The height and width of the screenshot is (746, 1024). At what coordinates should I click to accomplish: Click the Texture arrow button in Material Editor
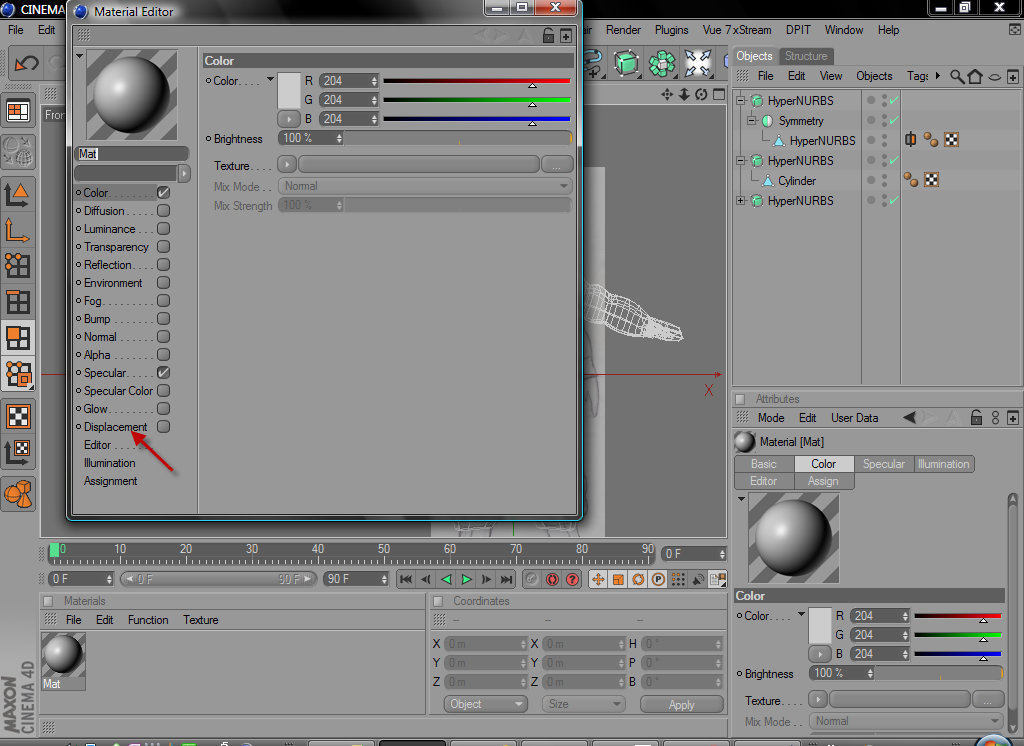287,164
